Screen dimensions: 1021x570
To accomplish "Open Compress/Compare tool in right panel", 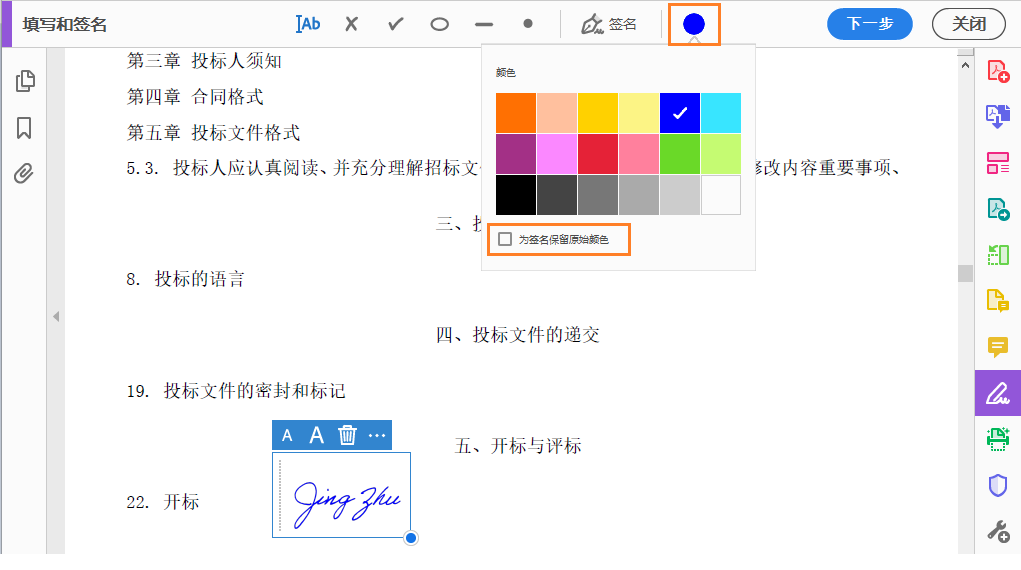I will click(998, 255).
